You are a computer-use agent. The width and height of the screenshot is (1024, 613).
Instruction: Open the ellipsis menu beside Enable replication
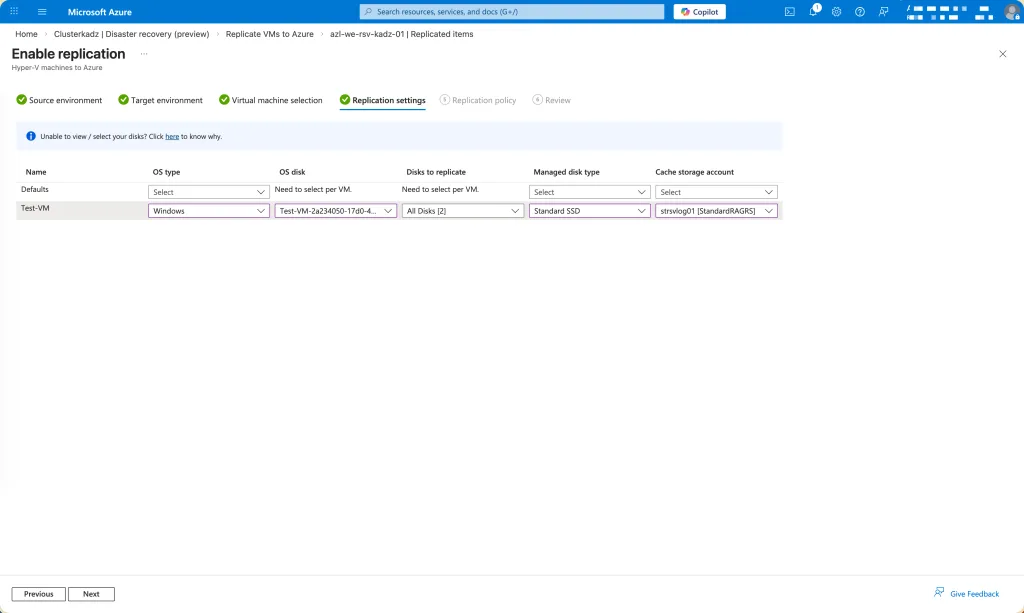tap(144, 54)
